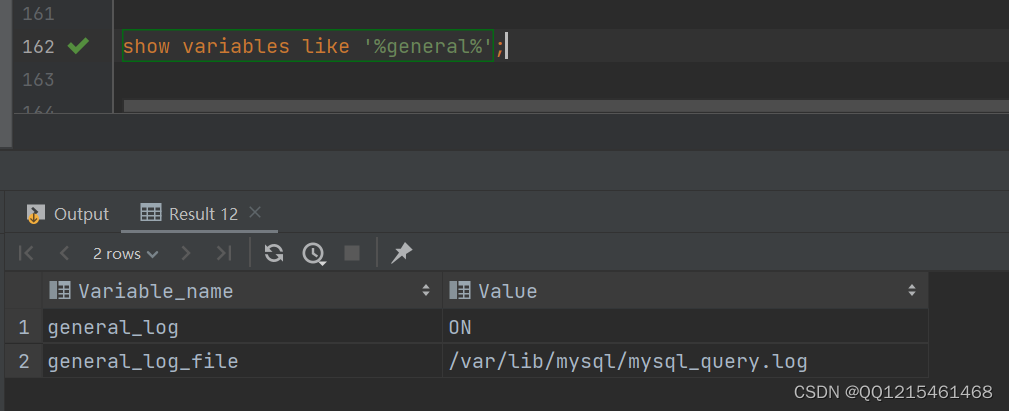Select the Variable_name column header
Viewport: 1009px width, 411px height.
[x=242, y=291]
